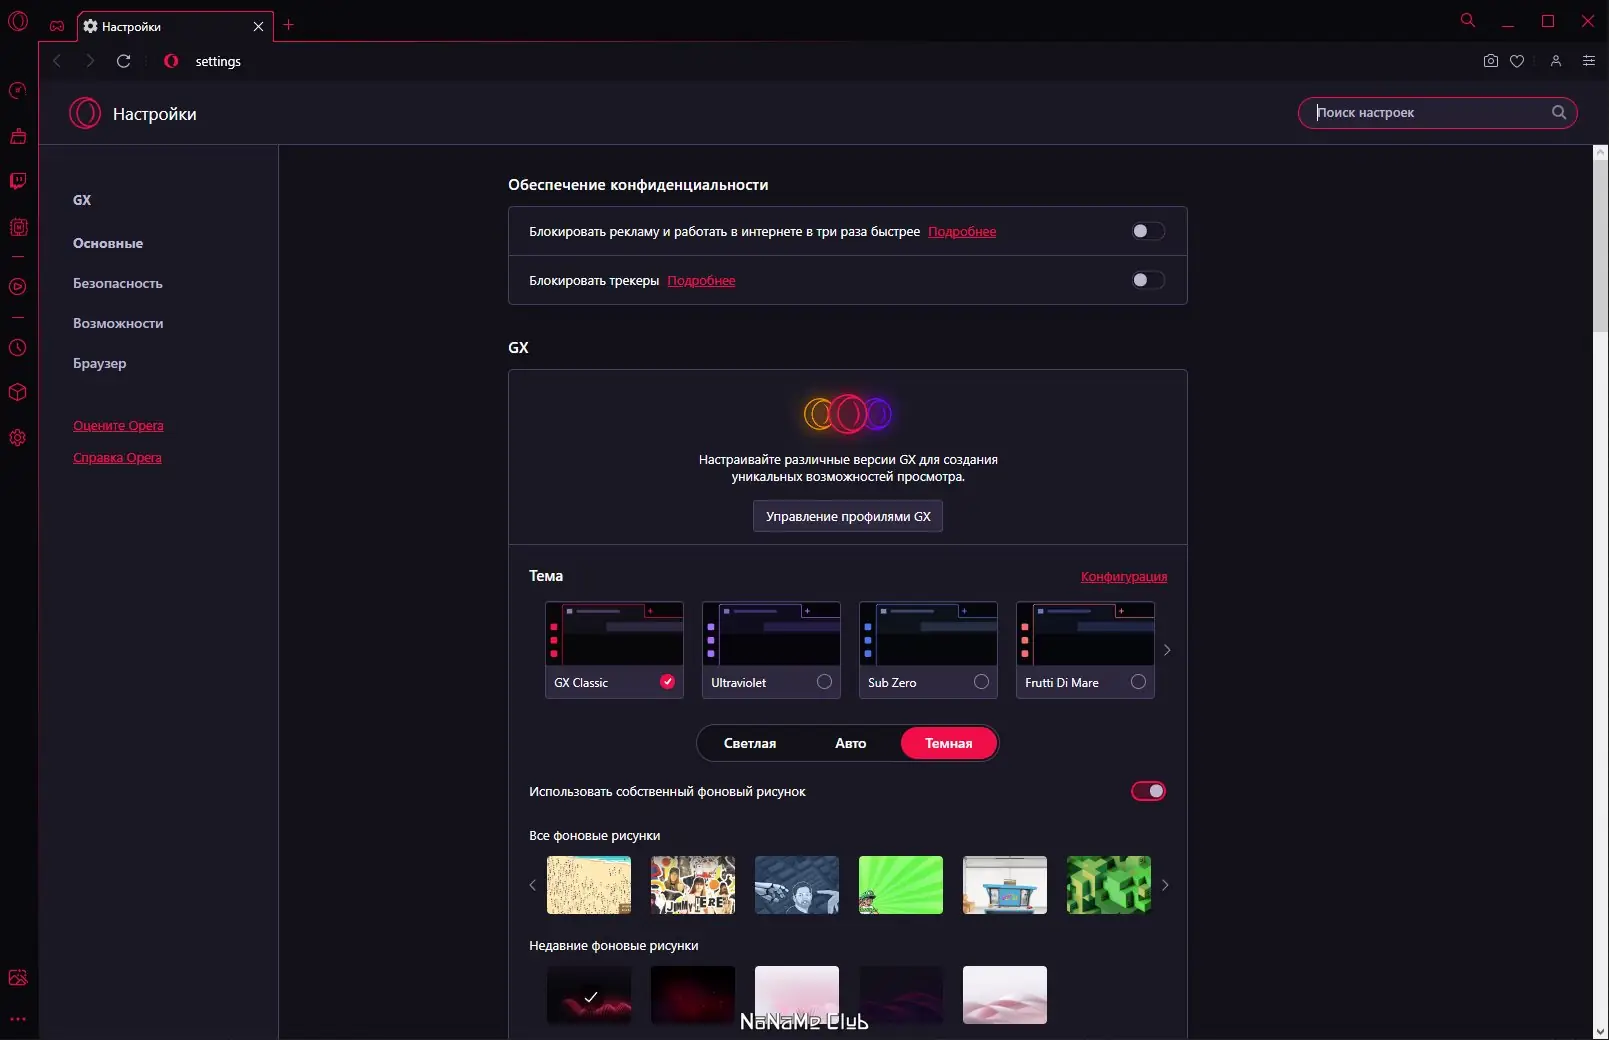
Task: Click the page vertical scrollbar thumb
Action: [x=1600, y=245]
